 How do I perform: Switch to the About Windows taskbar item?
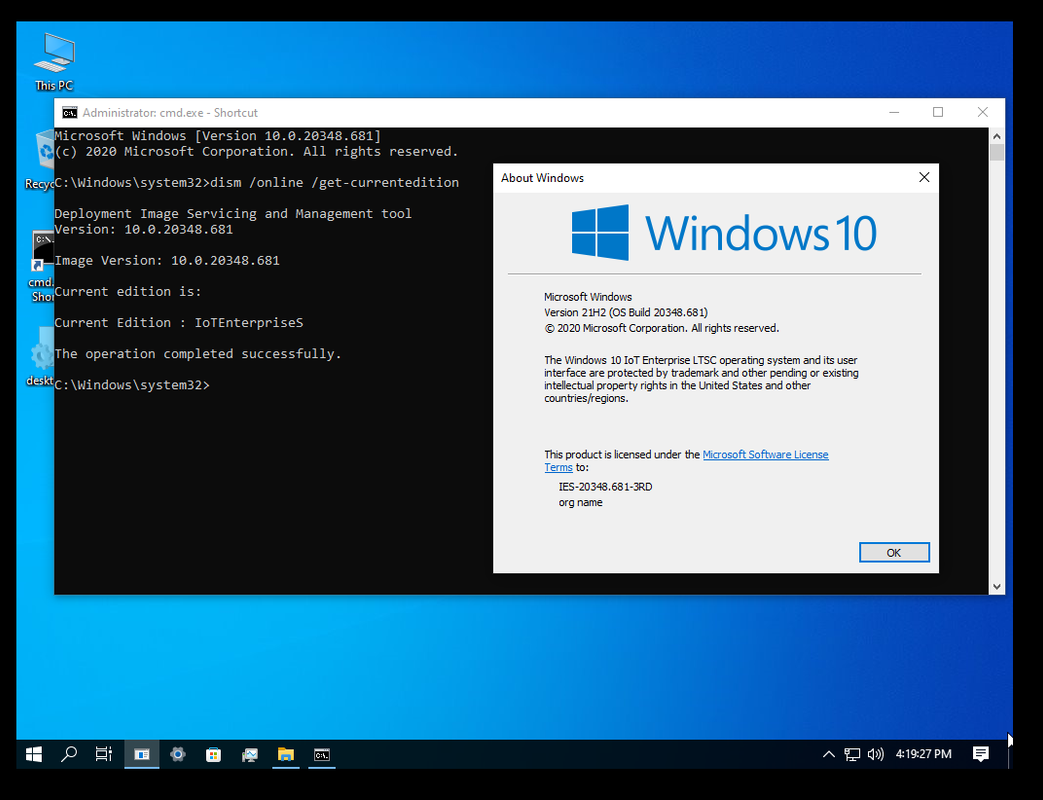click(142, 754)
